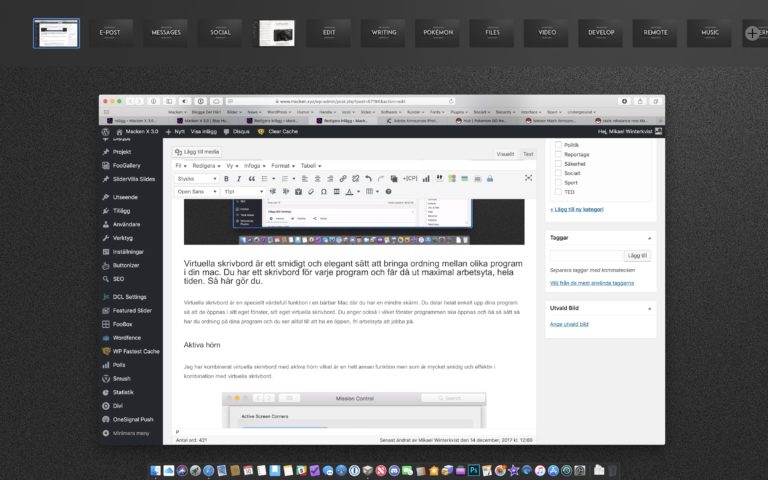Viewport: 768px width, 480px height.
Task: Switch to the Text editor tab
Action: coord(529,154)
